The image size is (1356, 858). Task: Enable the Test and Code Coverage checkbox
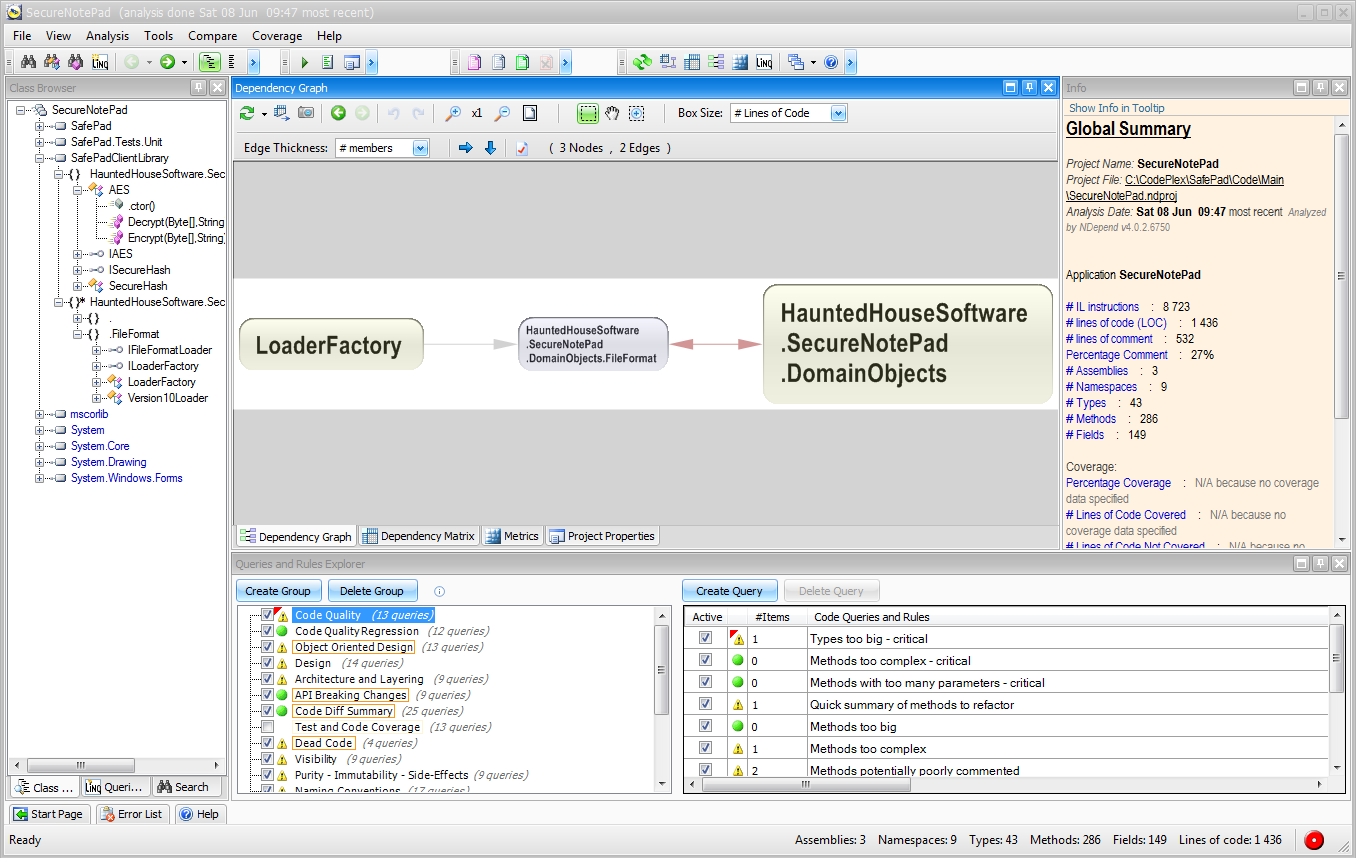267,727
